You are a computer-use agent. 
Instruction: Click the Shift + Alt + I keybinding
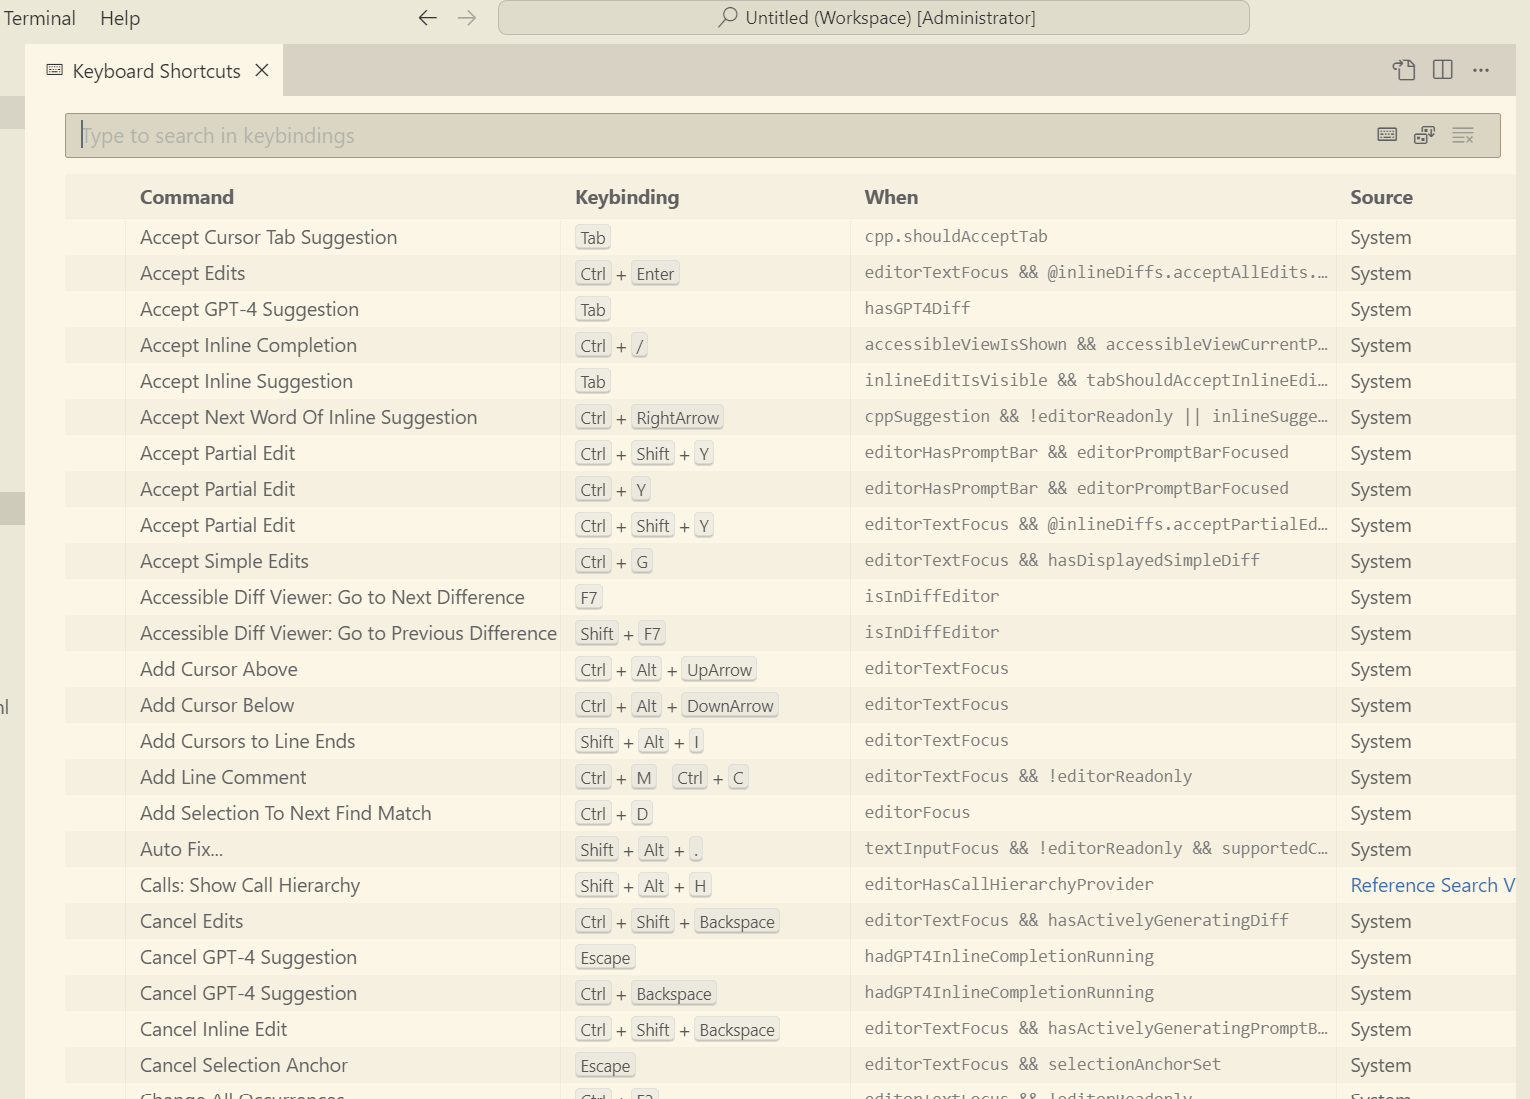[640, 742]
